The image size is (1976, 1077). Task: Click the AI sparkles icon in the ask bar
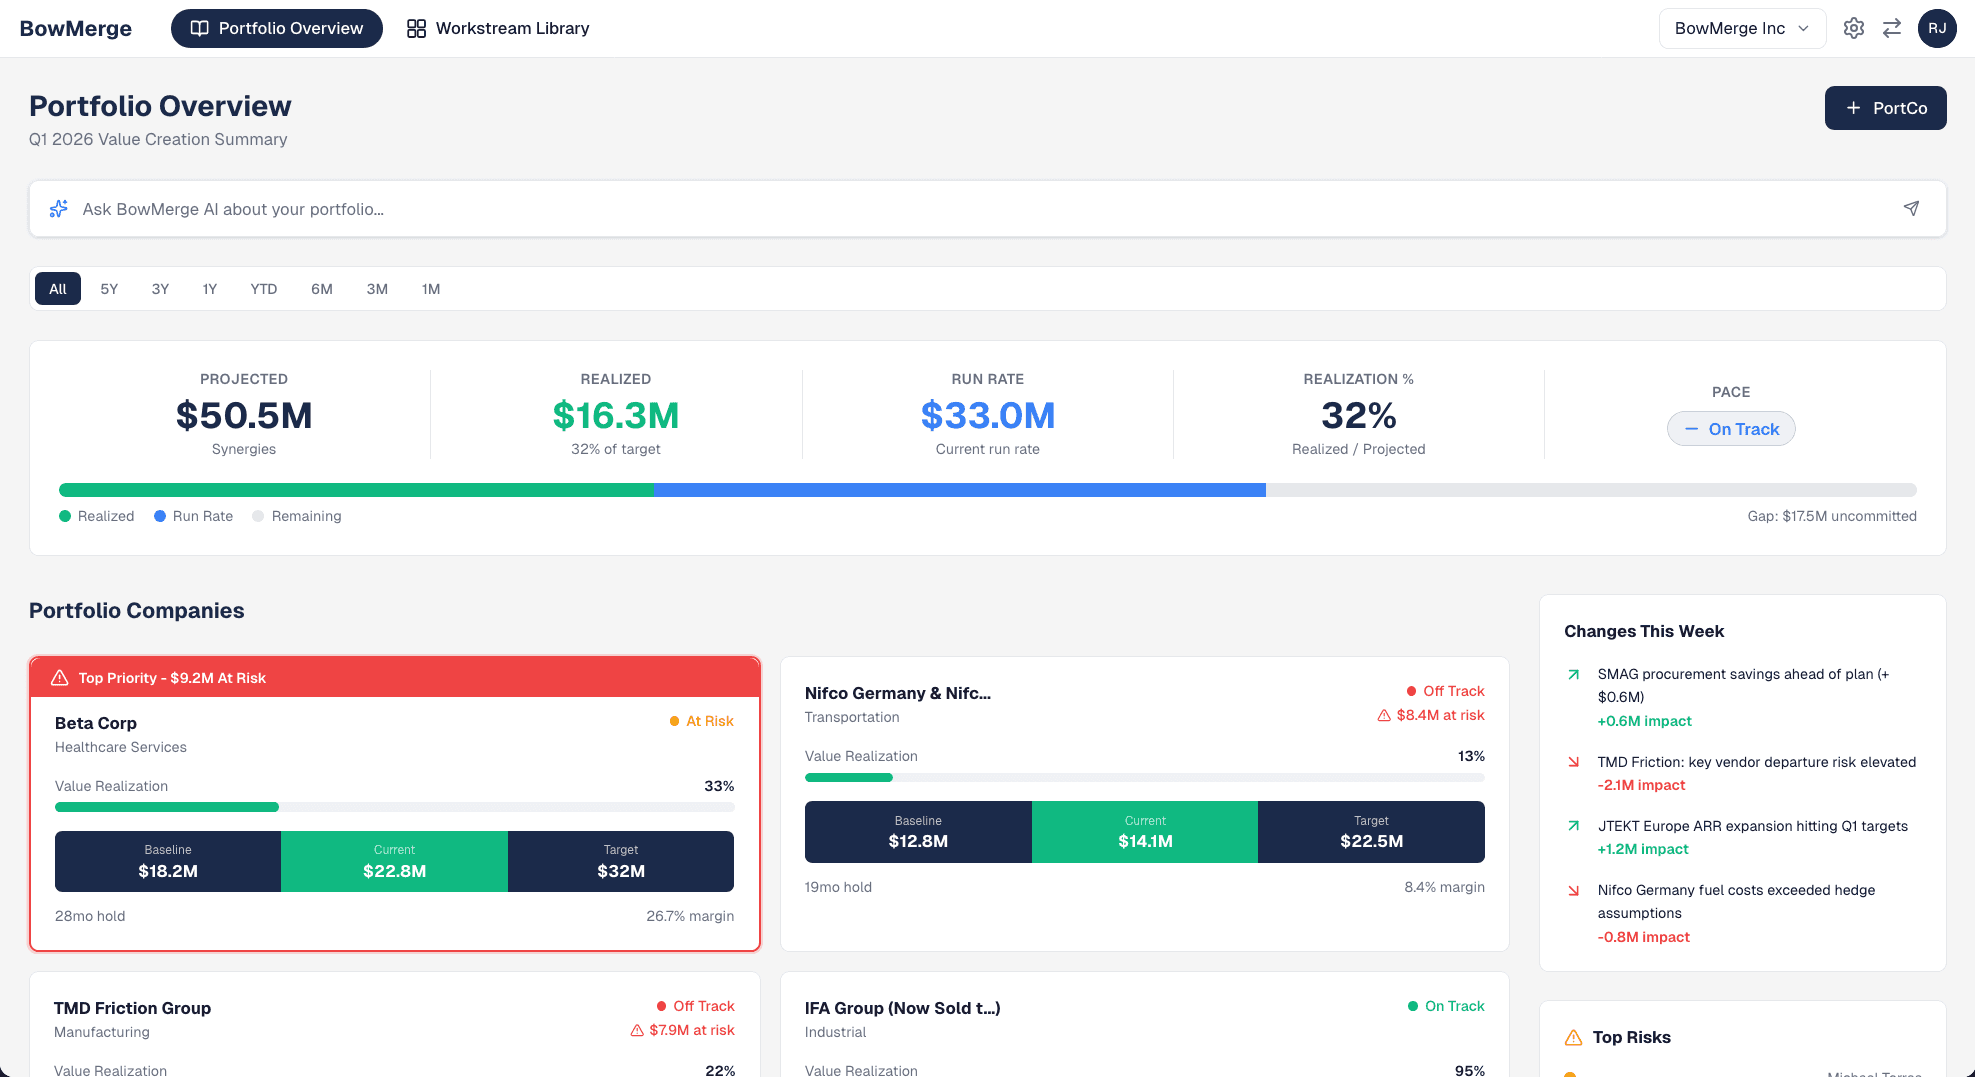pyautogui.click(x=58, y=208)
